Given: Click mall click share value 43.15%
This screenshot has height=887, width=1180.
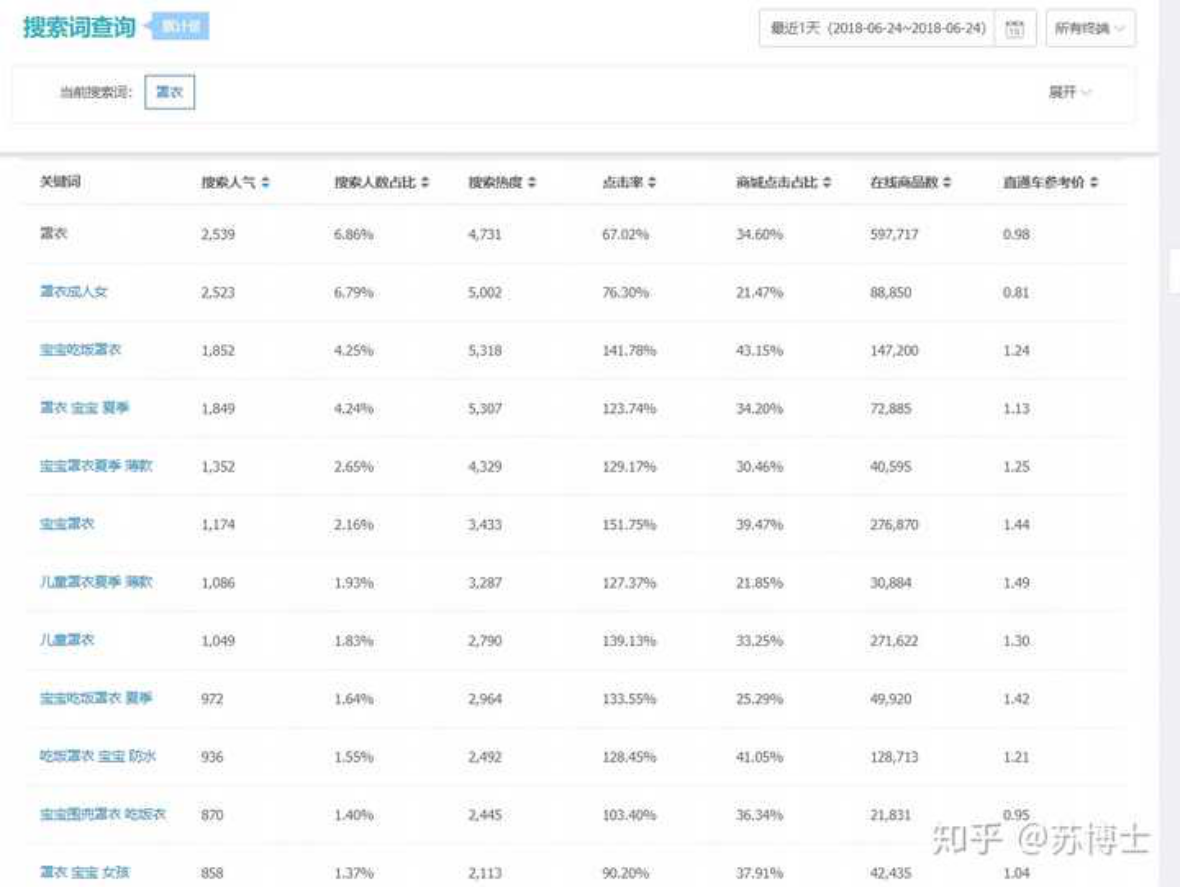Looking at the screenshot, I should coord(759,350).
